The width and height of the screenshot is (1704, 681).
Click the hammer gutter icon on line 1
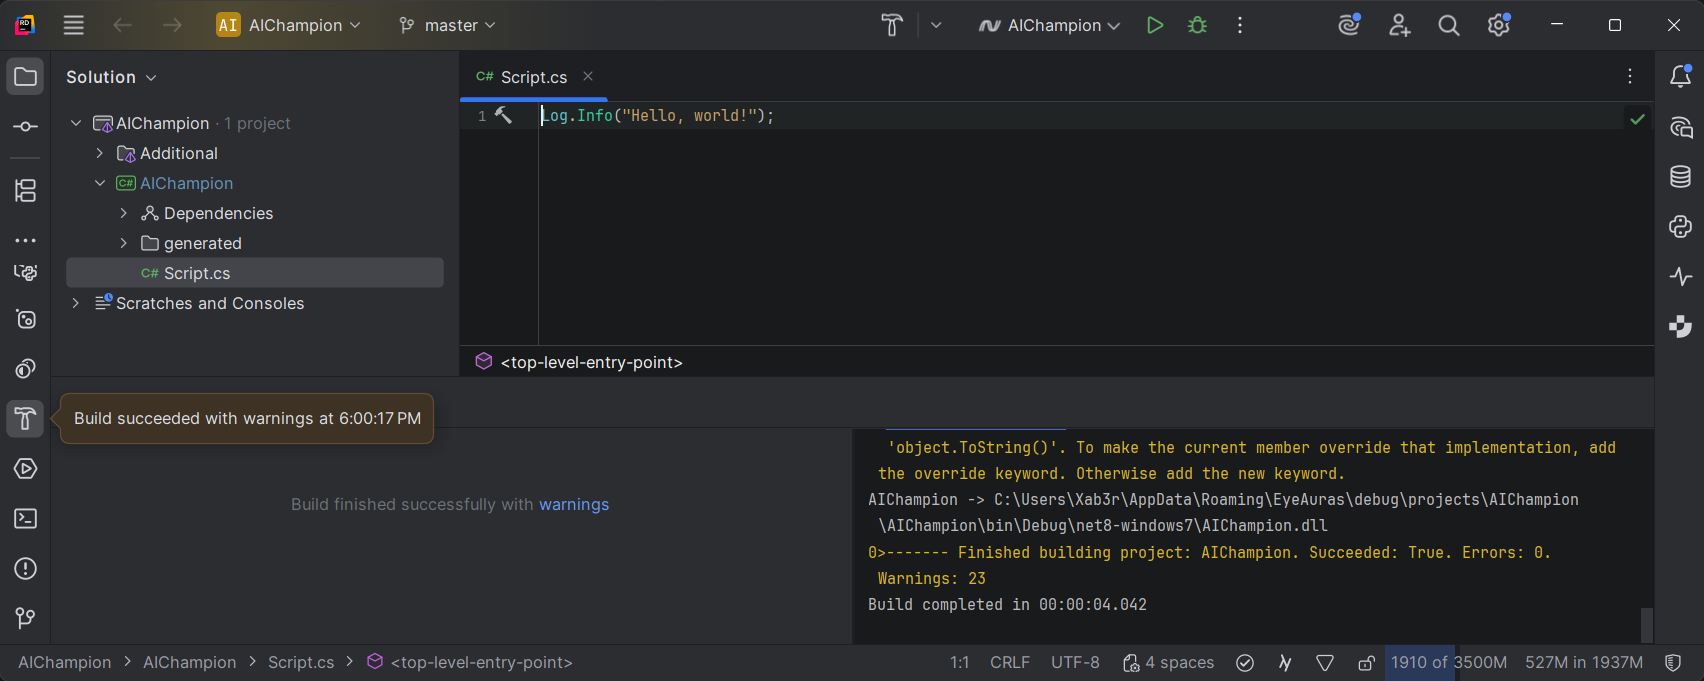[503, 115]
